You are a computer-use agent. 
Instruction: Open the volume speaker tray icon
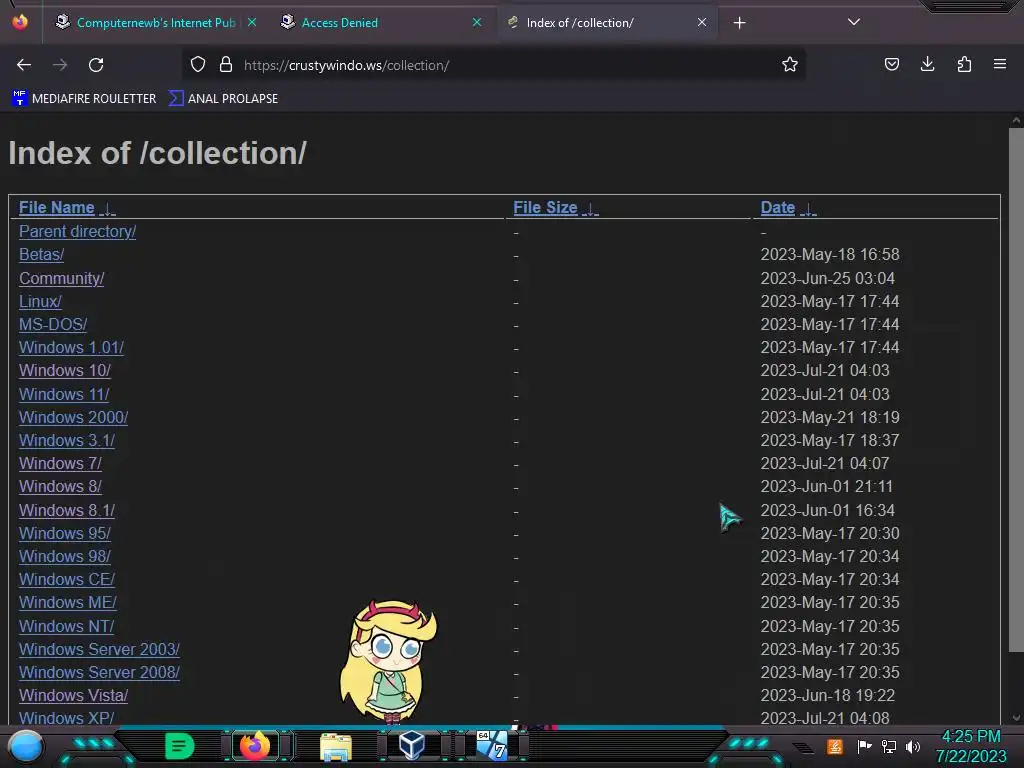(x=913, y=746)
